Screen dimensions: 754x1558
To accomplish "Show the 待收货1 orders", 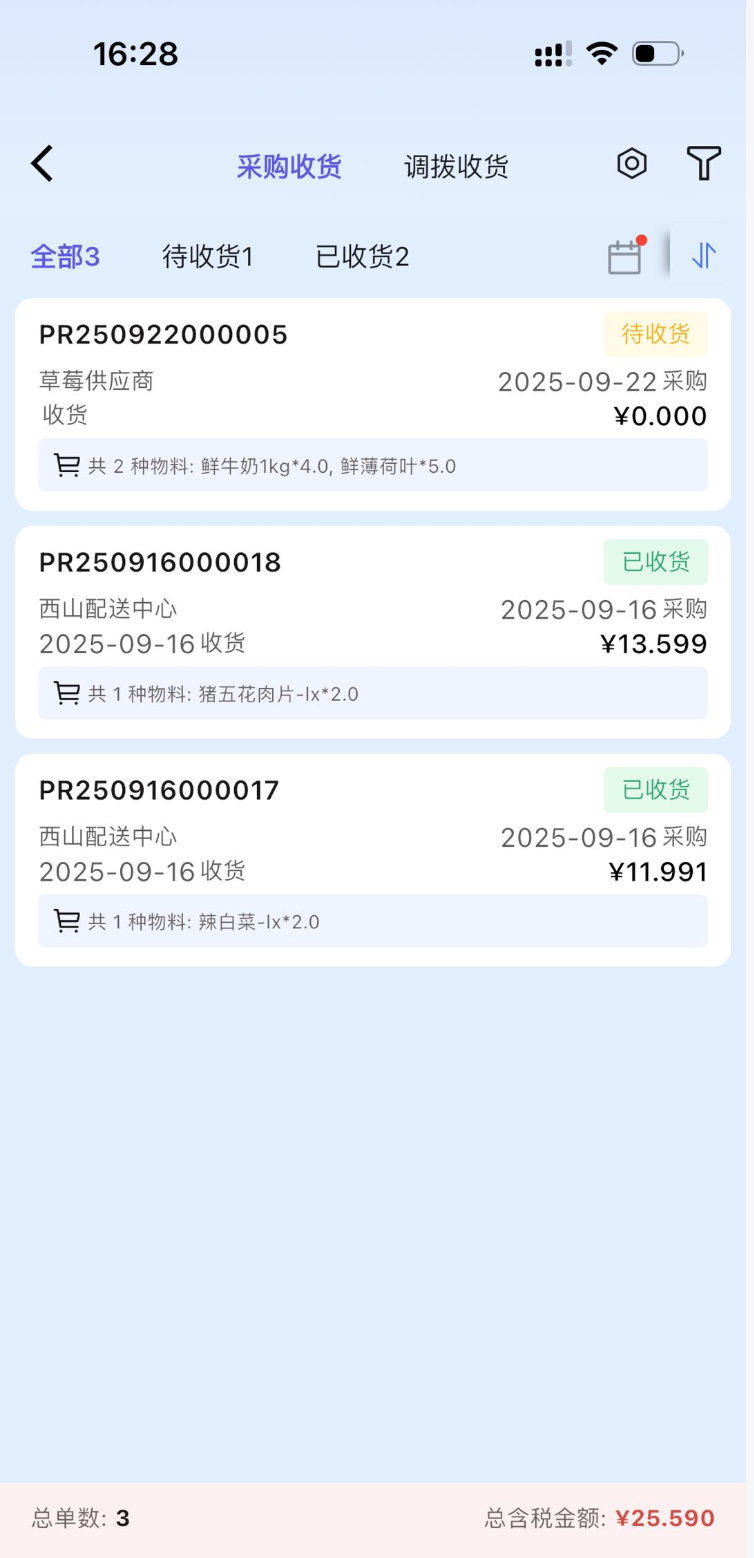I will [208, 257].
